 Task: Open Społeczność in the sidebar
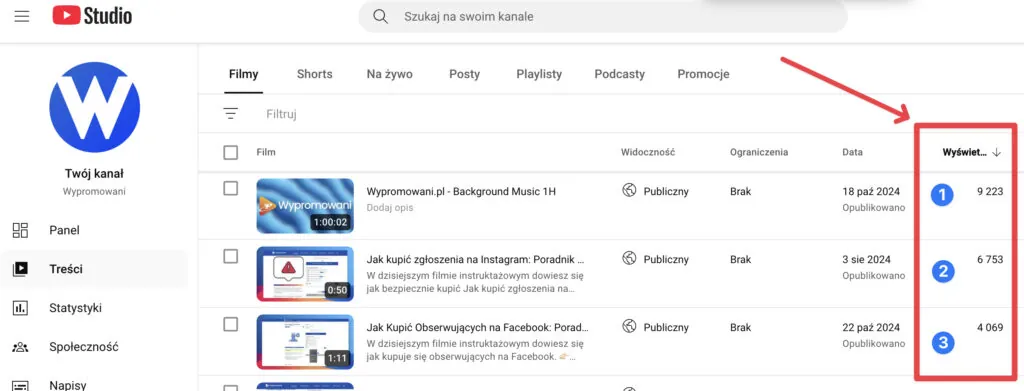click(84, 347)
